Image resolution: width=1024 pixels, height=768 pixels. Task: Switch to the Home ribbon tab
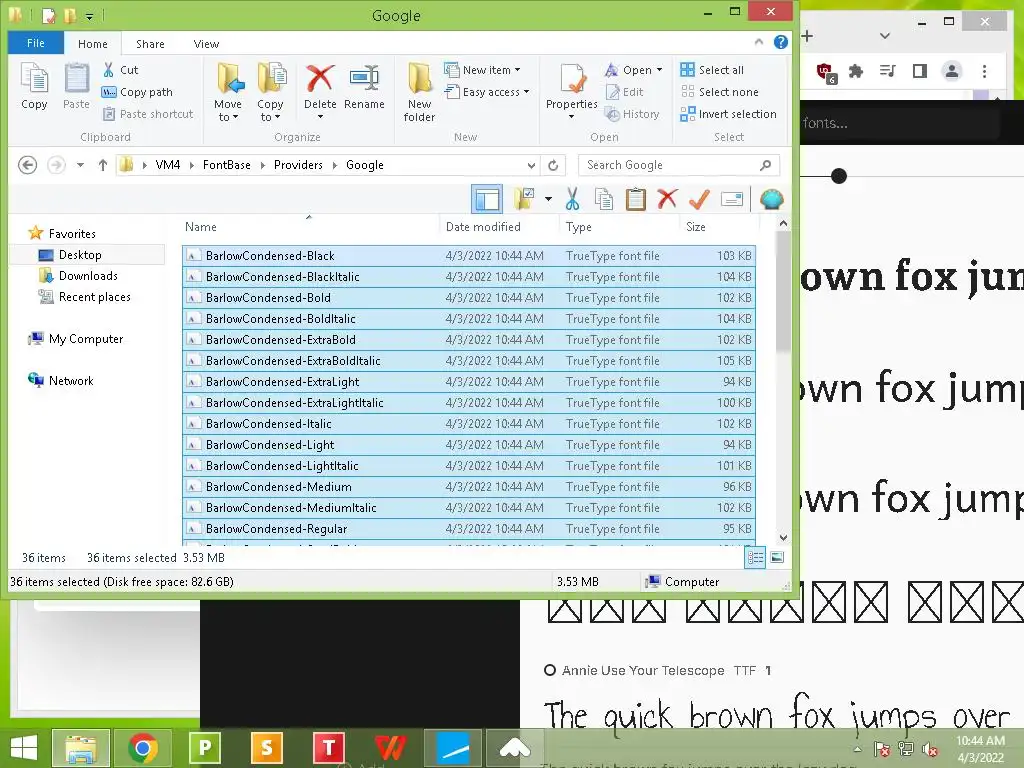click(x=93, y=44)
